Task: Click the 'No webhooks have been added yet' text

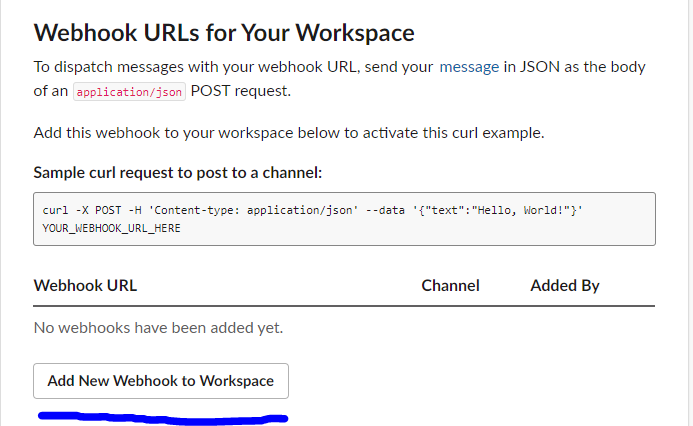Action: coord(158,328)
